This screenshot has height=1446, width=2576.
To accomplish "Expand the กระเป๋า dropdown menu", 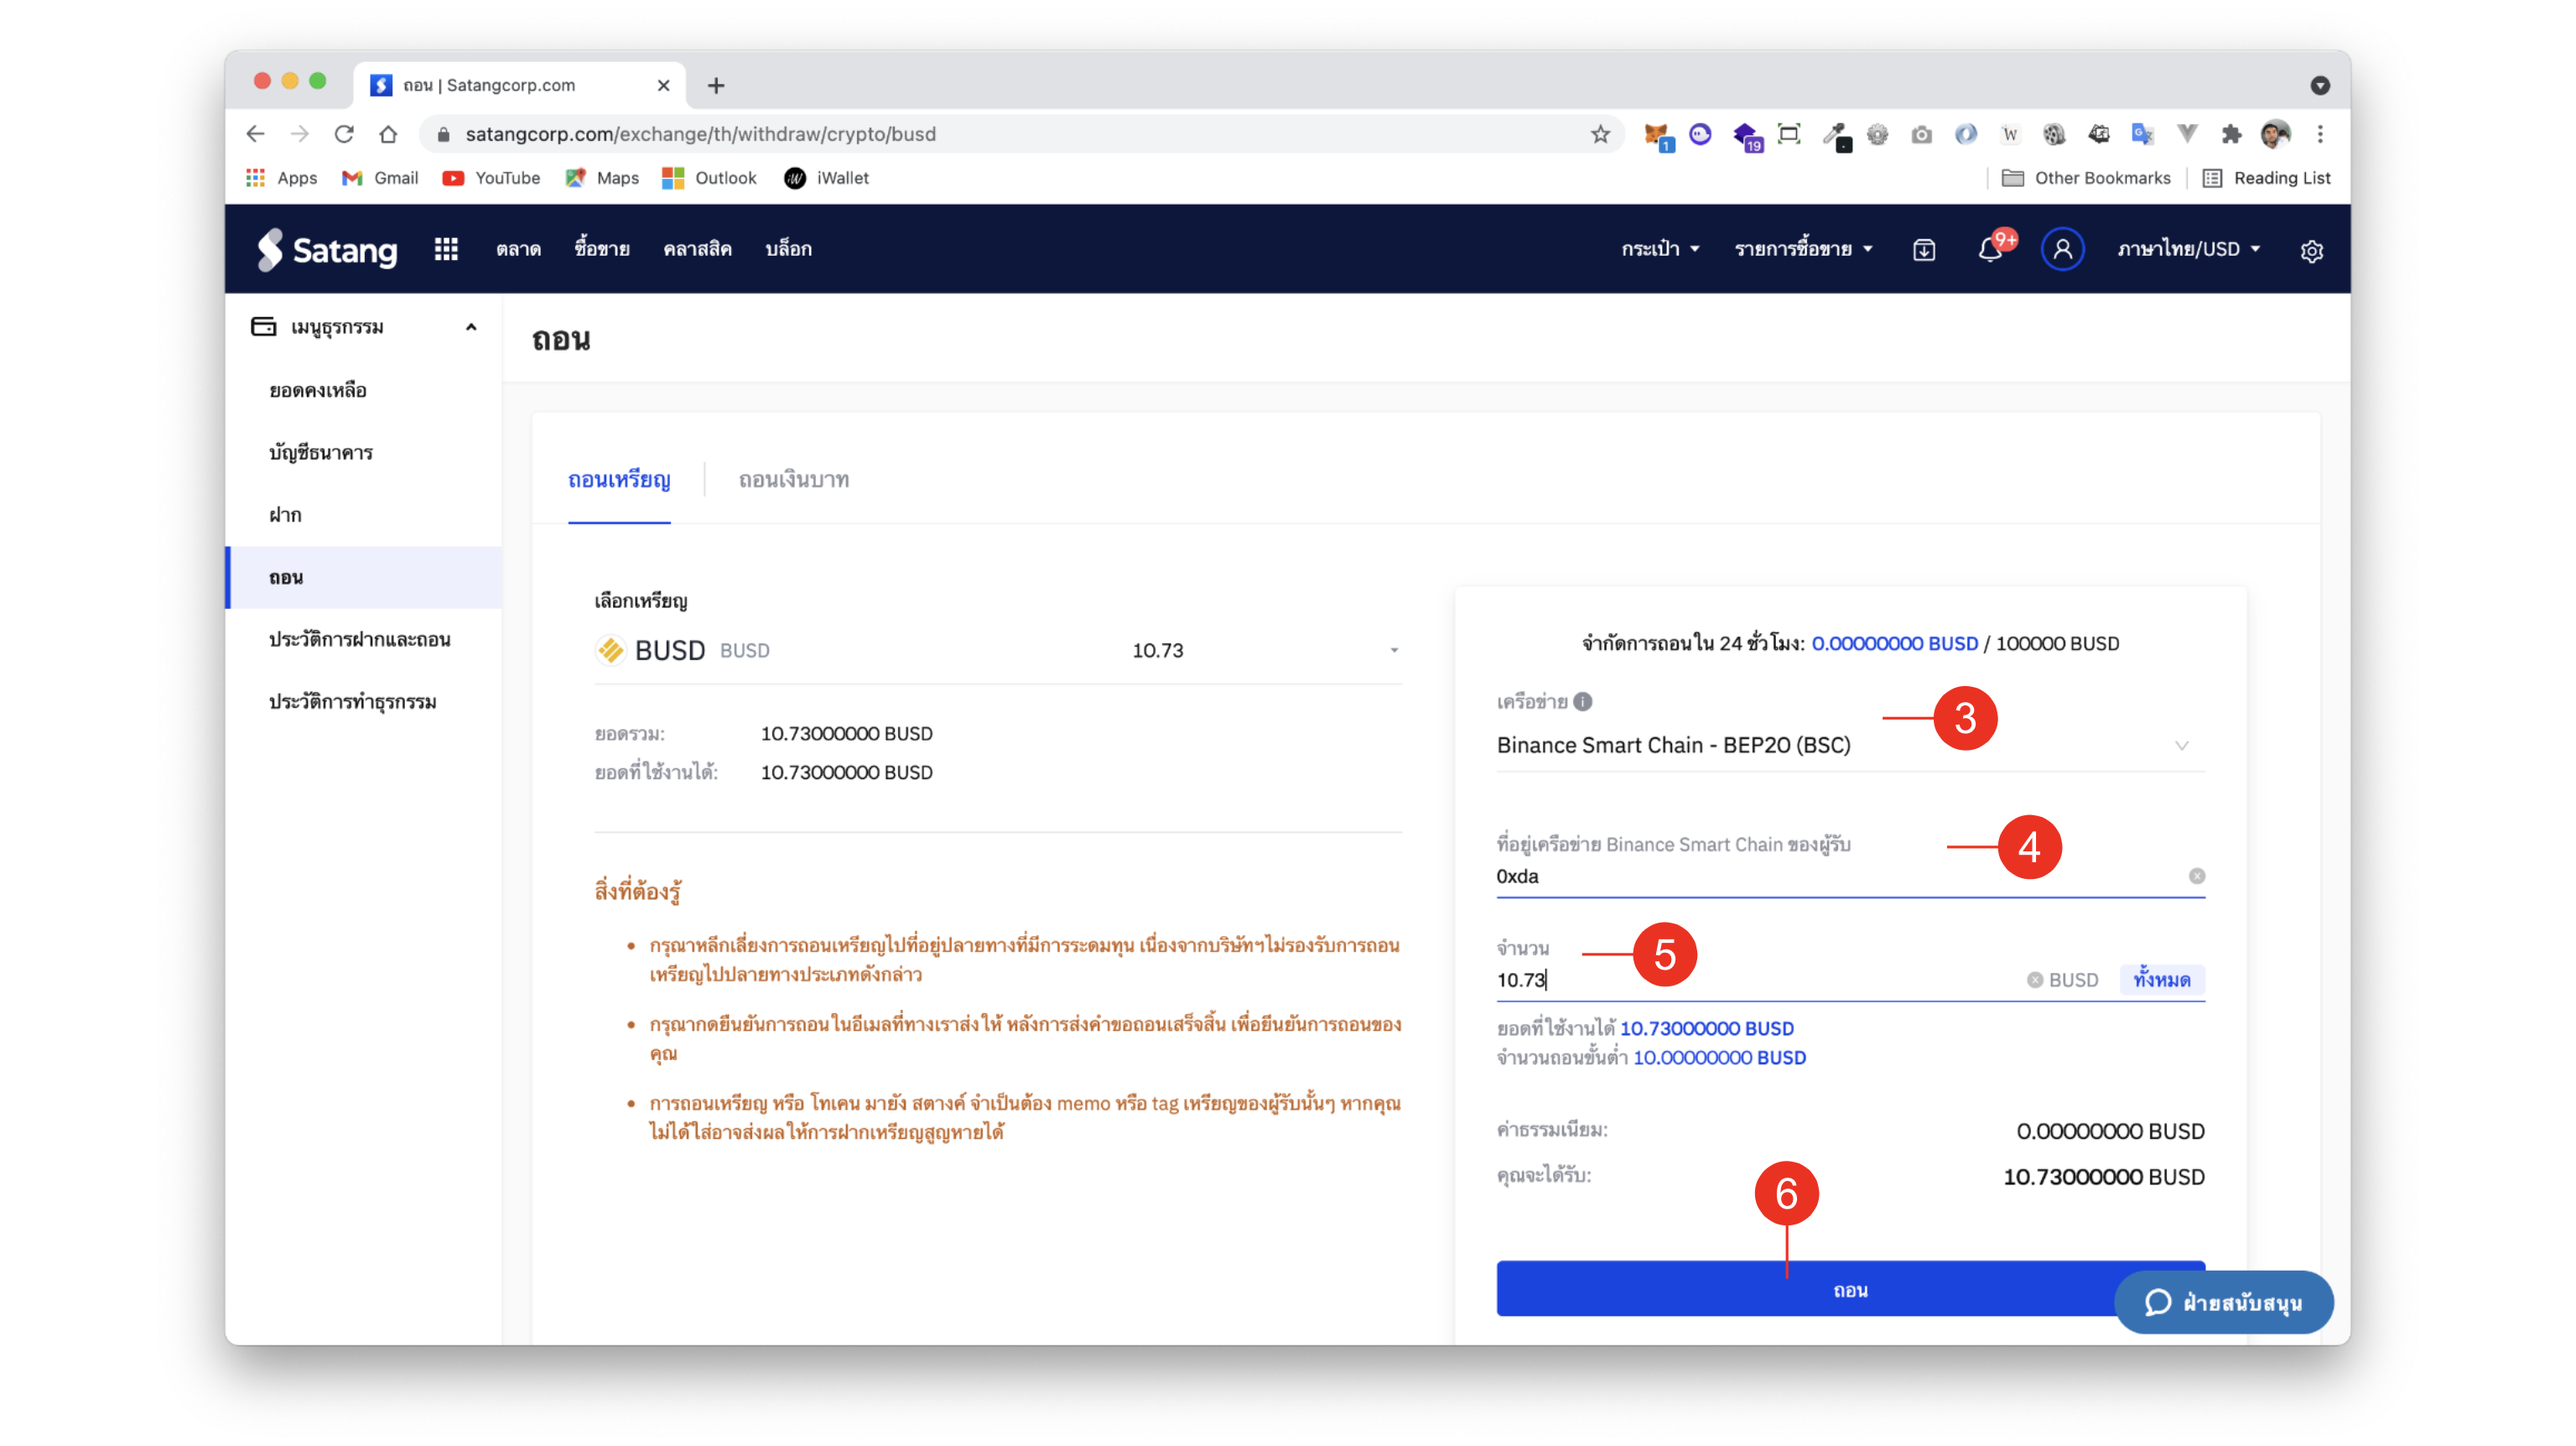I will tap(1661, 249).
